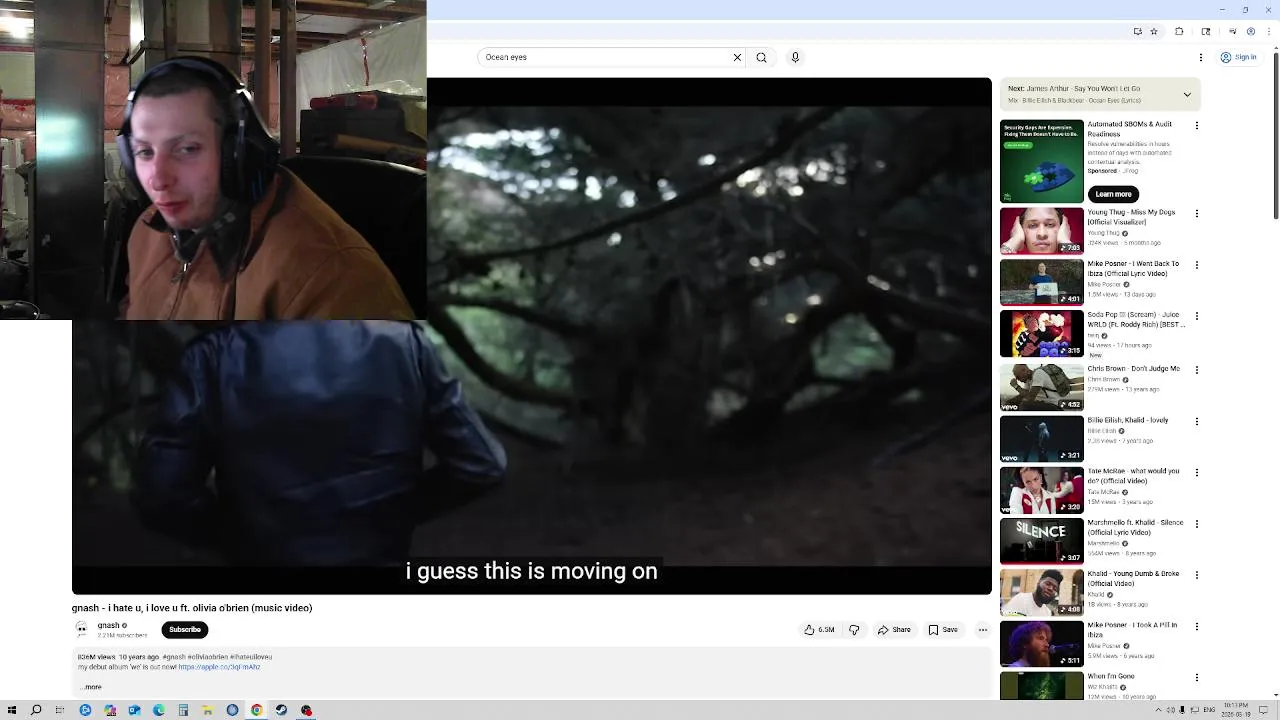Open options for Young Thug video
The height and width of the screenshot is (720, 1280).
pyautogui.click(x=1197, y=214)
